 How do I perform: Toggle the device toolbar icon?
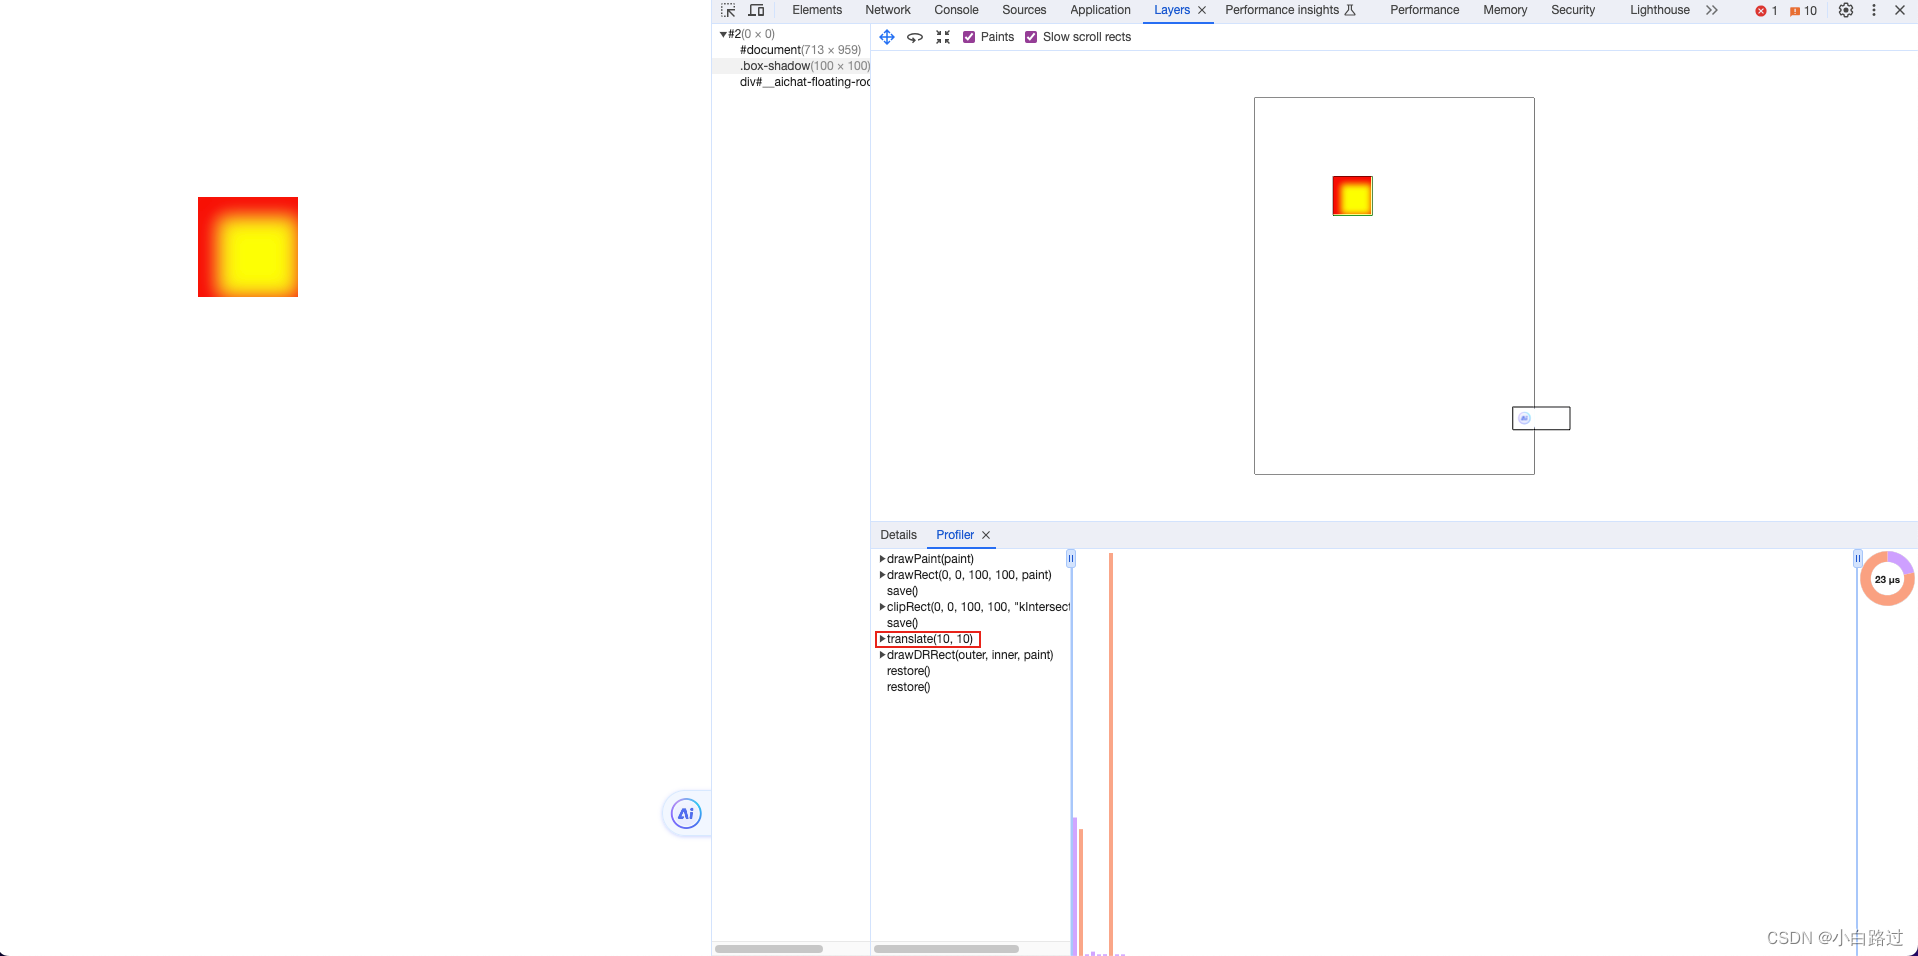click(x=756, y=10)
